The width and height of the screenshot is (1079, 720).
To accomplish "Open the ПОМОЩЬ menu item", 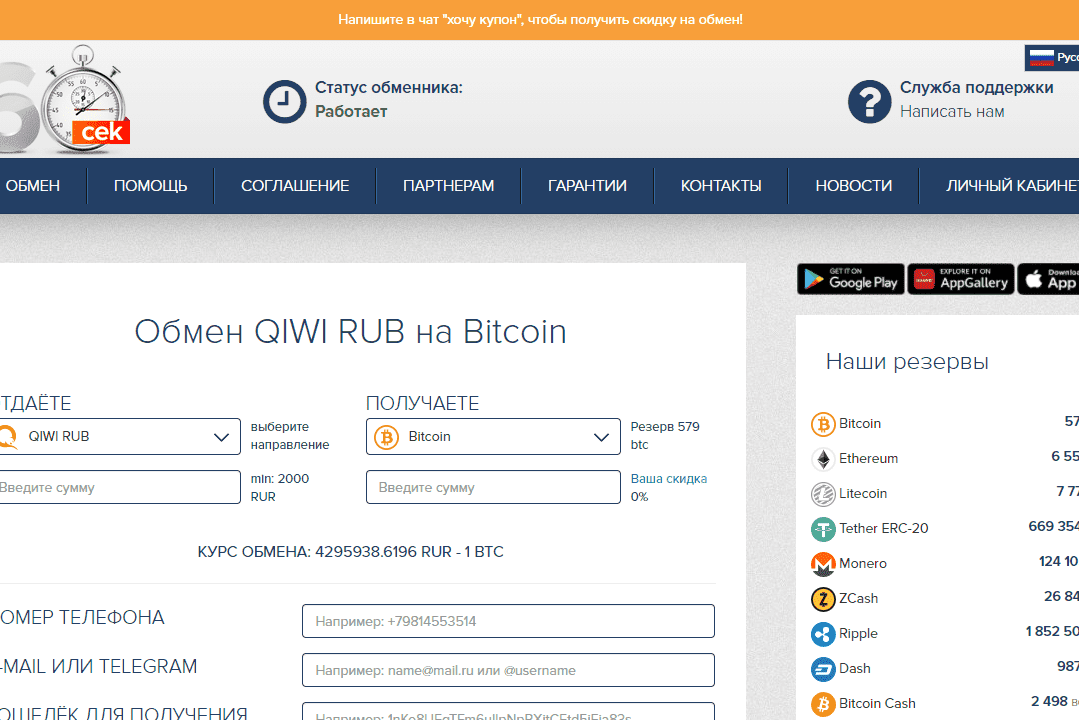I will click(150, 186).
